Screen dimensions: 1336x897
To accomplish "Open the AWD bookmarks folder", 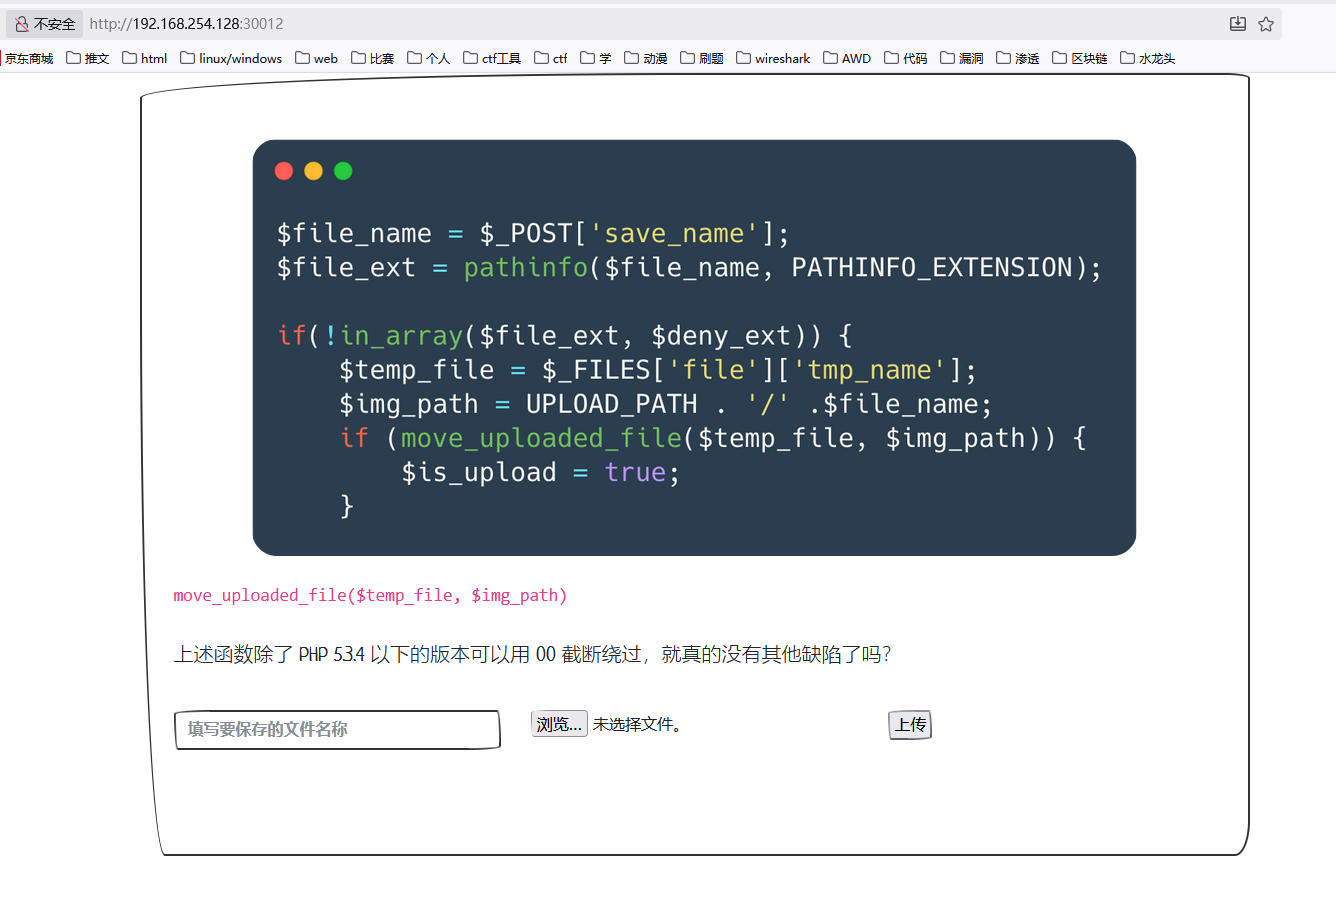I will pyautogui.click(x=847, y=59).
